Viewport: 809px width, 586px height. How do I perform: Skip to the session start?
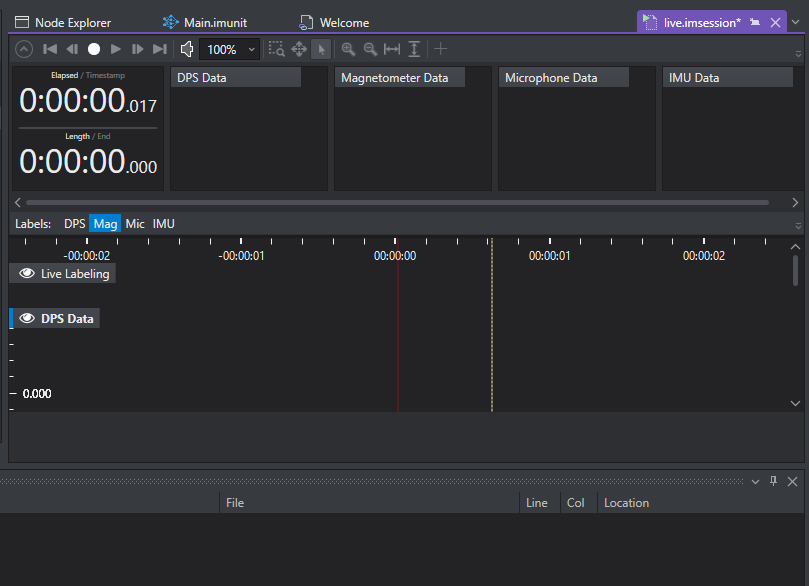pos(50,49)
